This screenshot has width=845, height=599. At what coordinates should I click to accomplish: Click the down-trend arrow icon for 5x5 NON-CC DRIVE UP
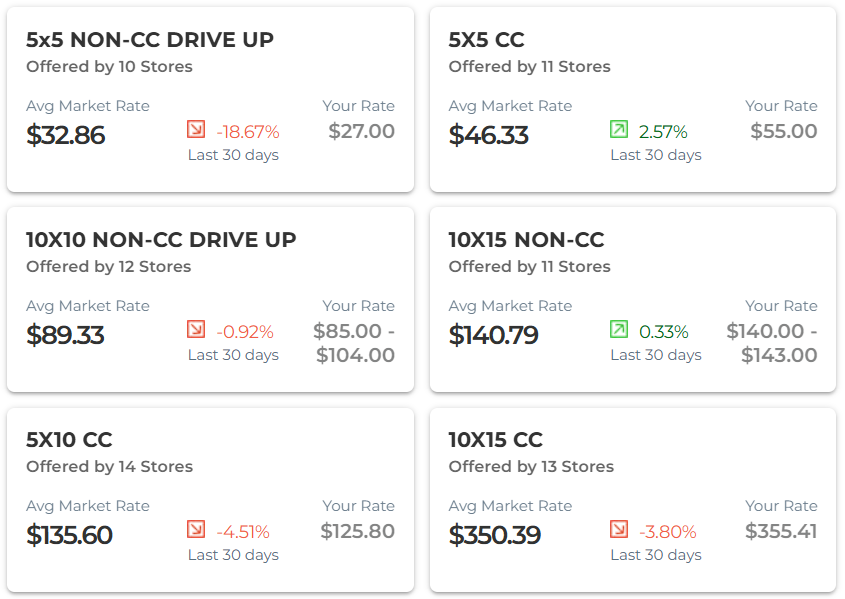196,130
